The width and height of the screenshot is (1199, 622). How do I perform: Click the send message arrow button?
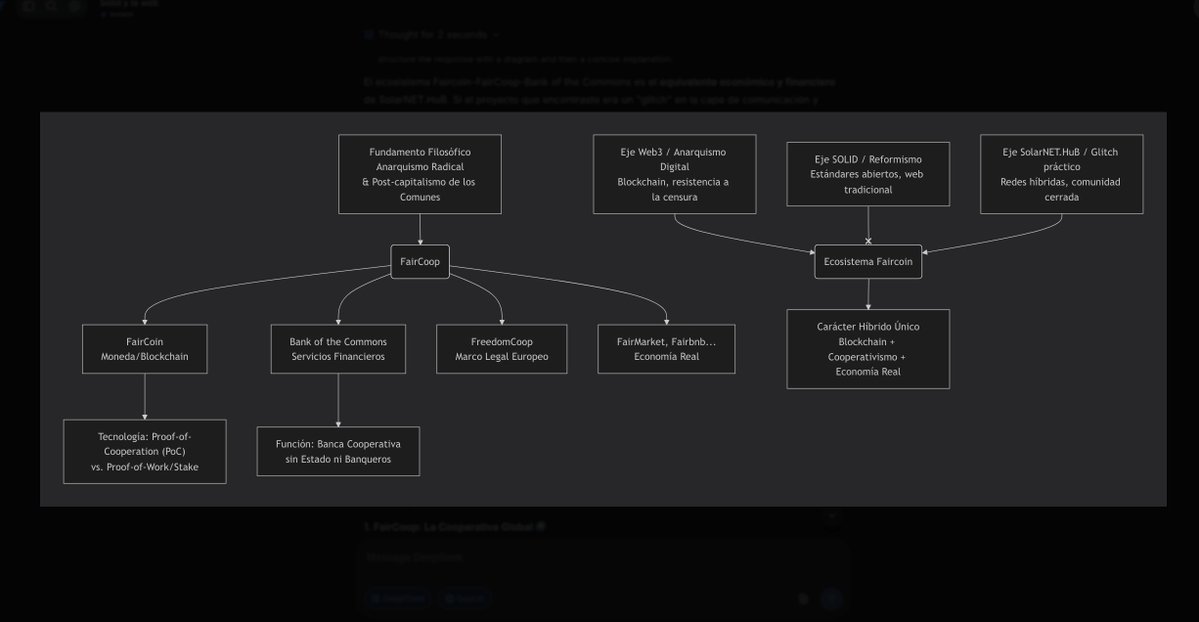[x=831, y=598]
